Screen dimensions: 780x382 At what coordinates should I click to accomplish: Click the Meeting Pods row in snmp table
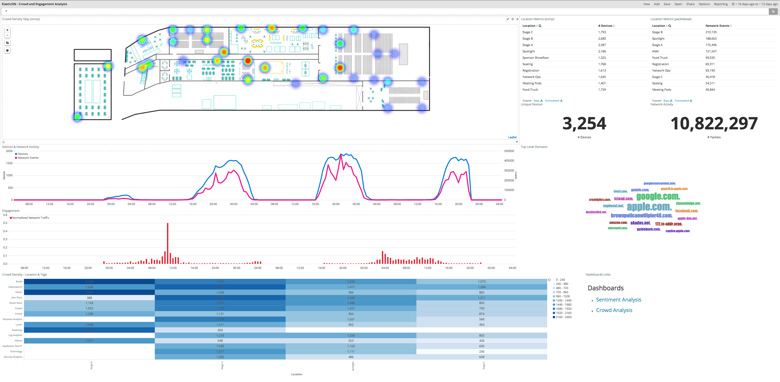pos(584,83)
